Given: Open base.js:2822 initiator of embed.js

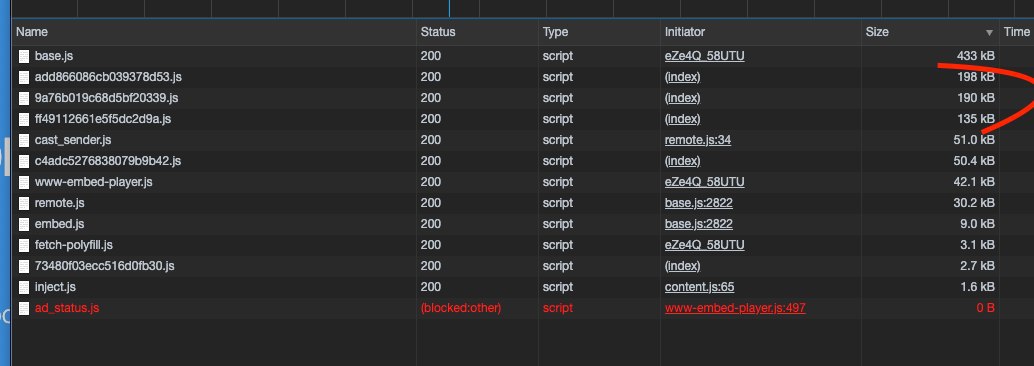Looking at the screenshot, I should [x=698, y=224].
